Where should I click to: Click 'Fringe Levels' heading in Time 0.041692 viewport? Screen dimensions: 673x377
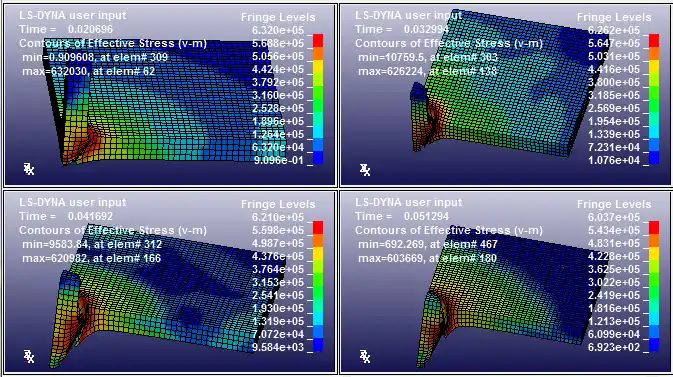click(x=278, y=204)
